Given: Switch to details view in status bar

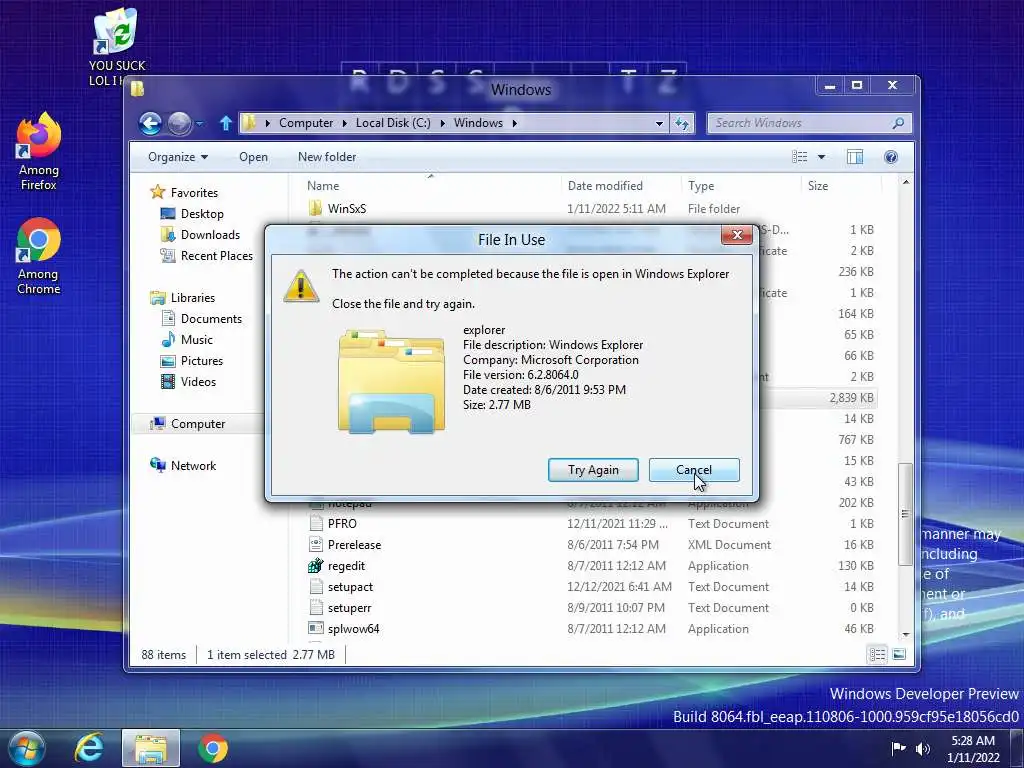Looking at the screenshot, I should [x=877, y=654].
